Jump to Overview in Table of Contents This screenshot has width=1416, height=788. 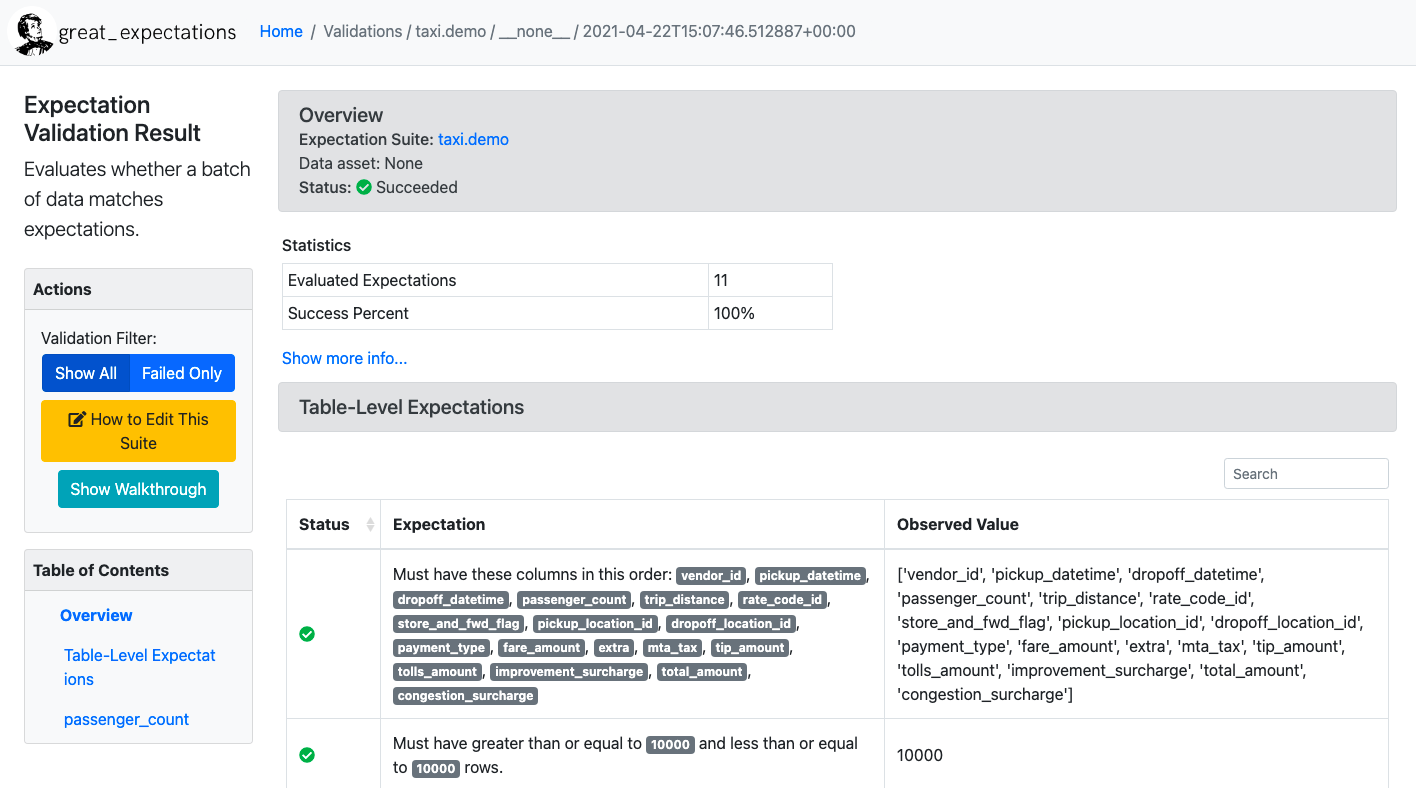tap(96, 615)
